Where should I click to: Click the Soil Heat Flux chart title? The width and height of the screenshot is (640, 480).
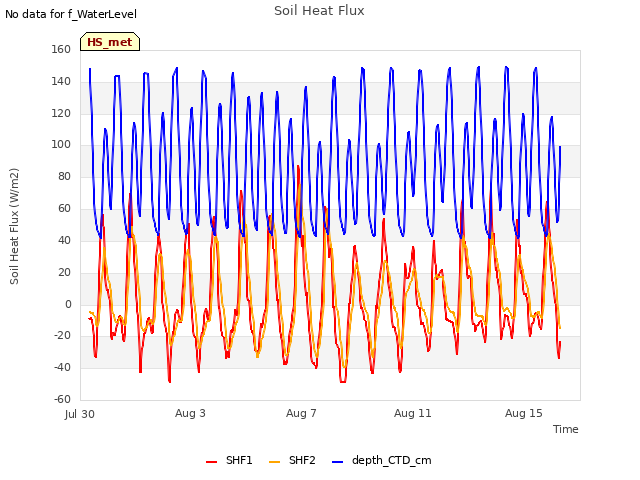point(319,11)
